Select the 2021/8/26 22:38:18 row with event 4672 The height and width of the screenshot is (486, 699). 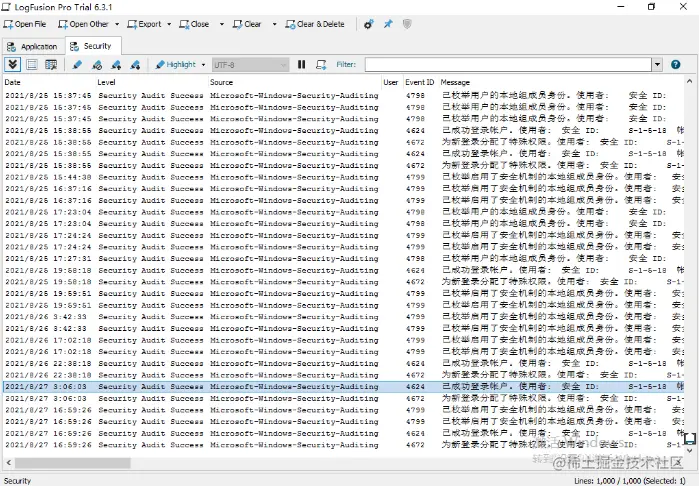point(343,375)
